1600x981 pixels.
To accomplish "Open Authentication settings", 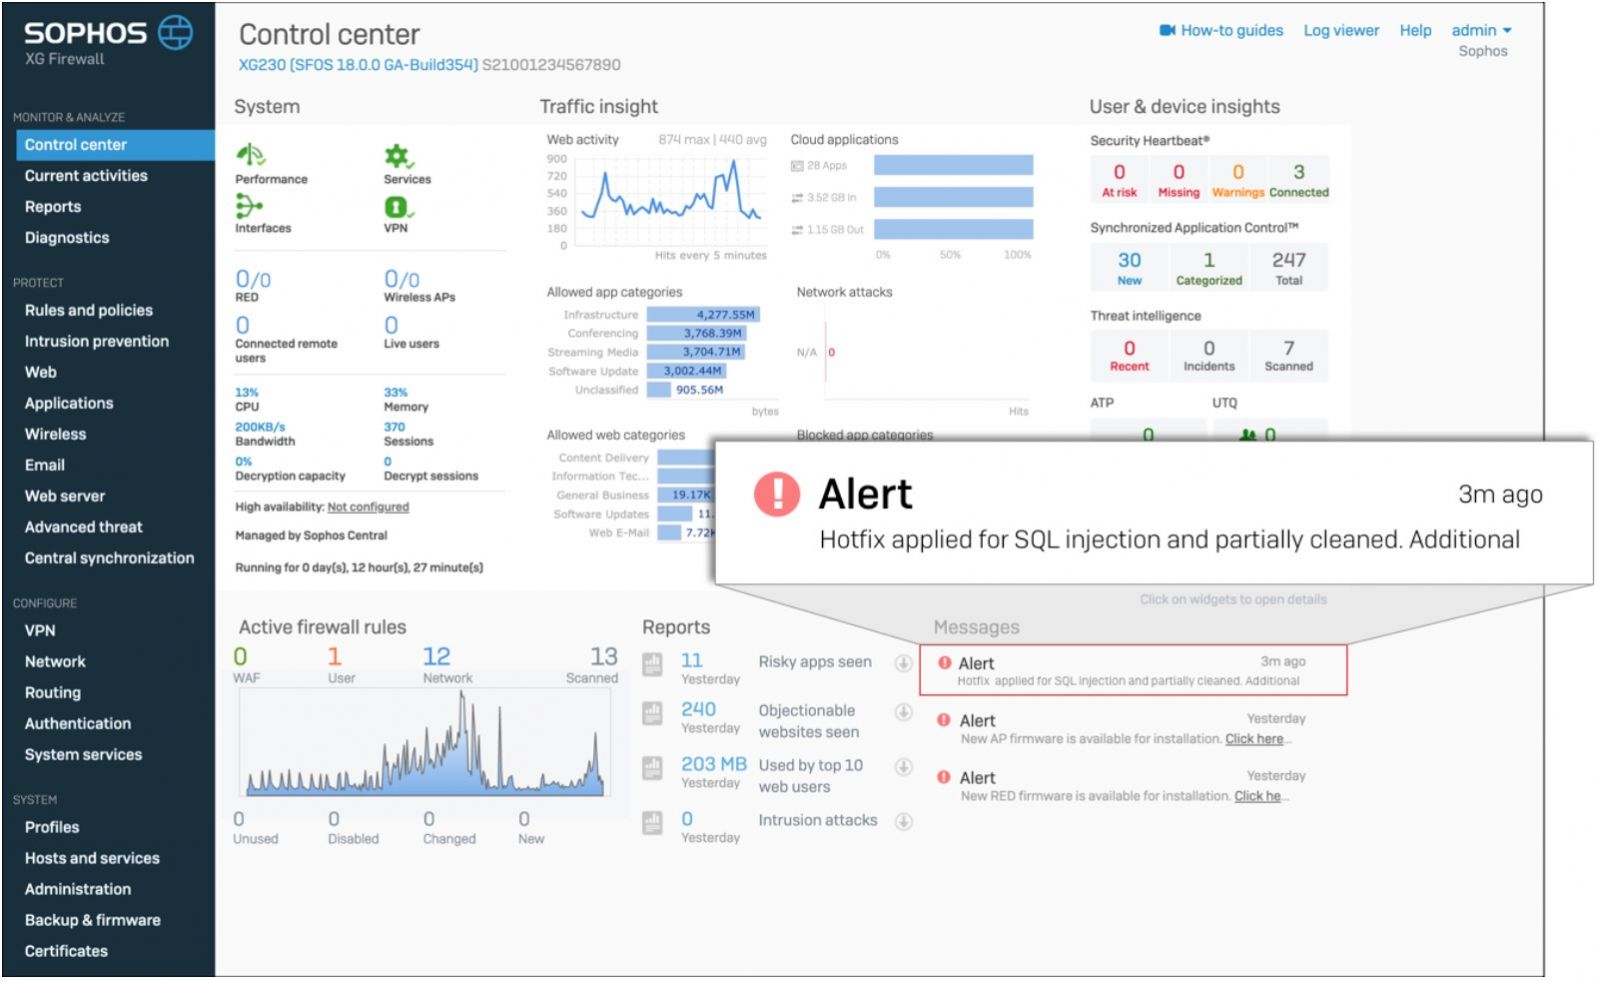I will 78,724.
